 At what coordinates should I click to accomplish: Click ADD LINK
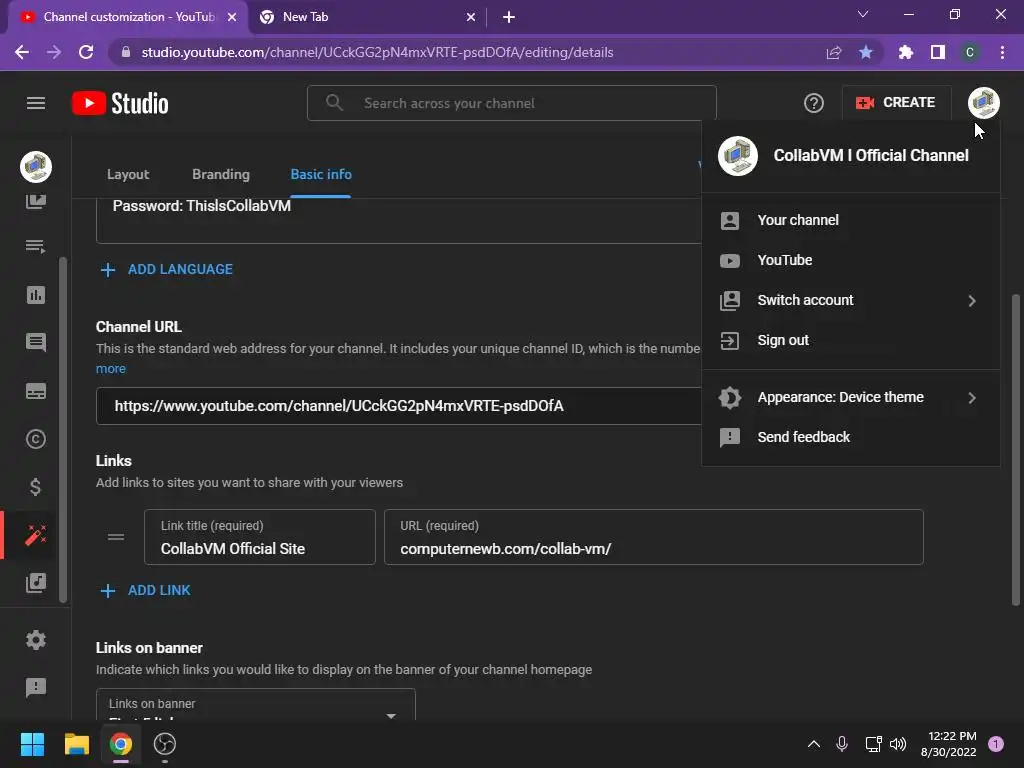pos(146,590)
